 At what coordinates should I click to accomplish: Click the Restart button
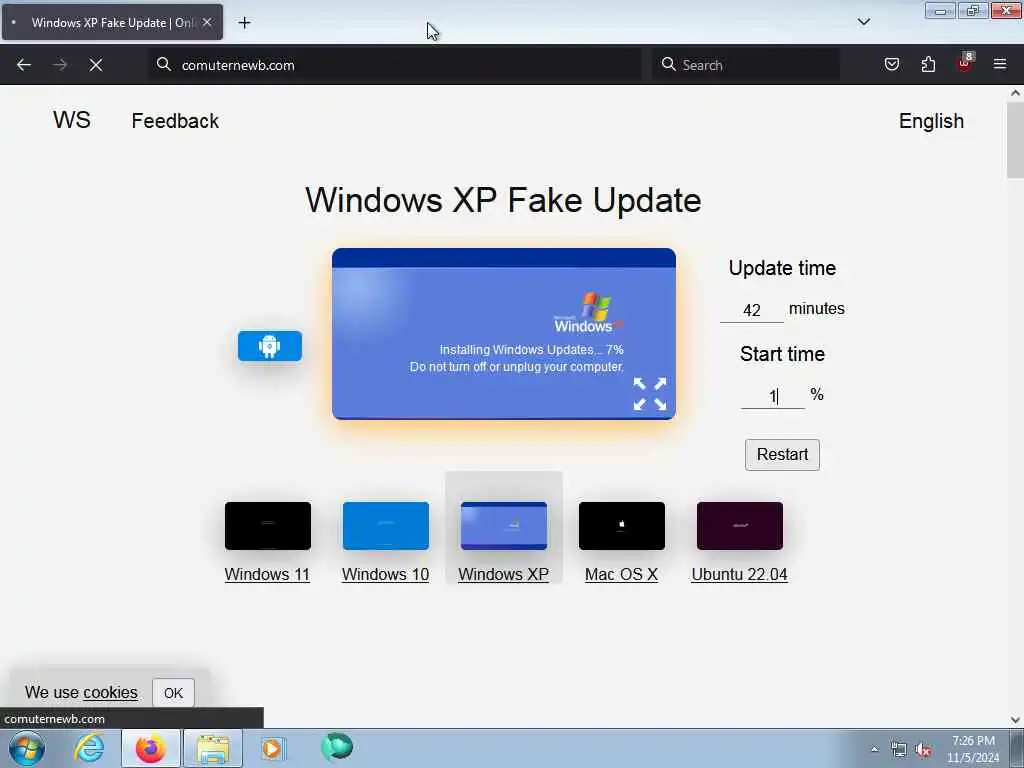point(782,455)
